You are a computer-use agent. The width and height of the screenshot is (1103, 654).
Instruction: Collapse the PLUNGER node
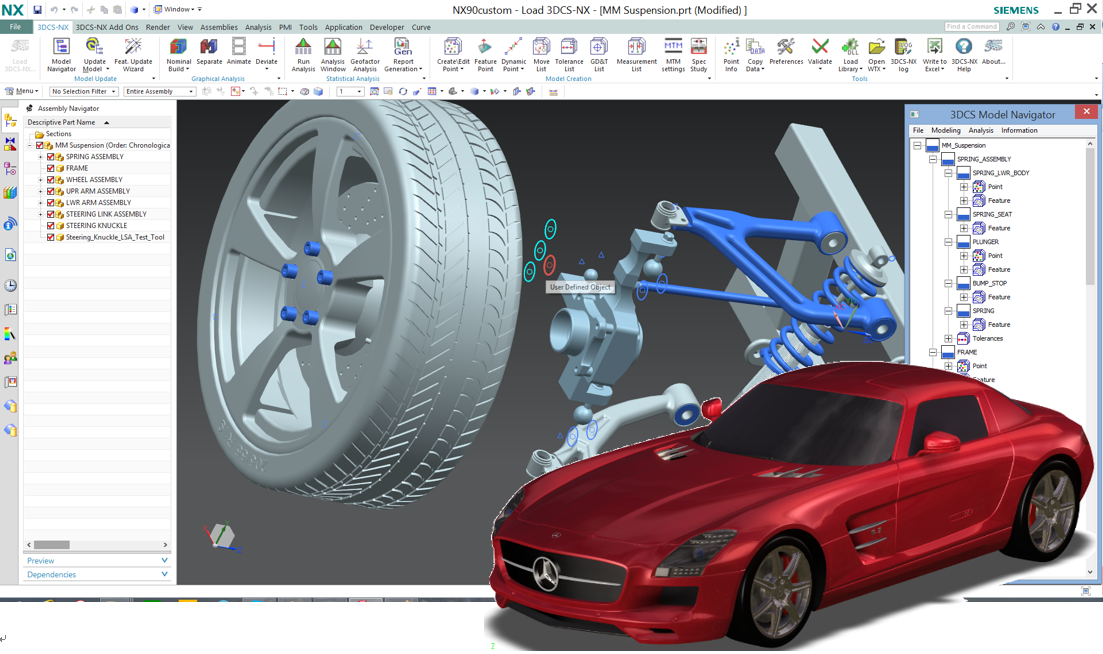point(948,242)
